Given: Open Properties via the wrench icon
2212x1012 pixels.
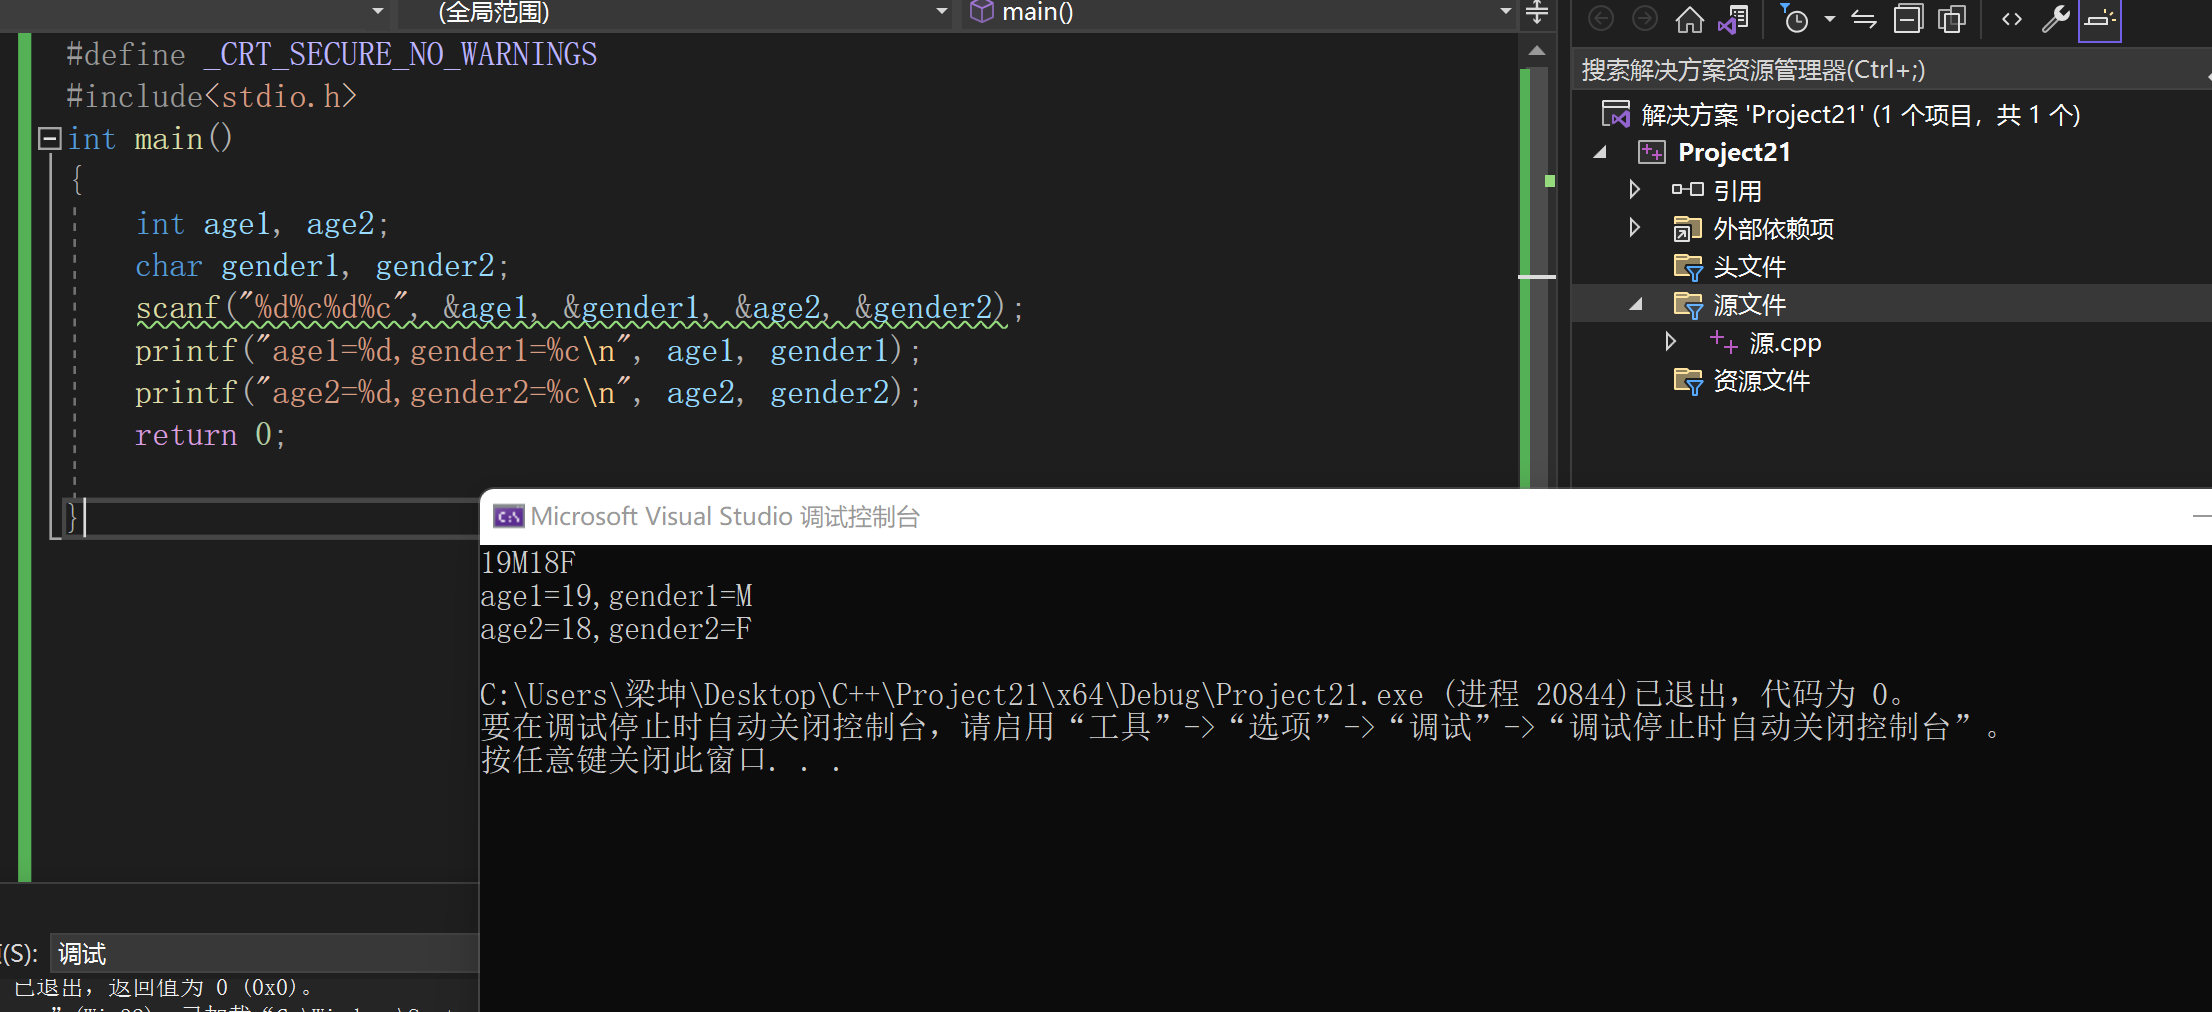Looking at the screenshot, I should (x=2056, y=19).
